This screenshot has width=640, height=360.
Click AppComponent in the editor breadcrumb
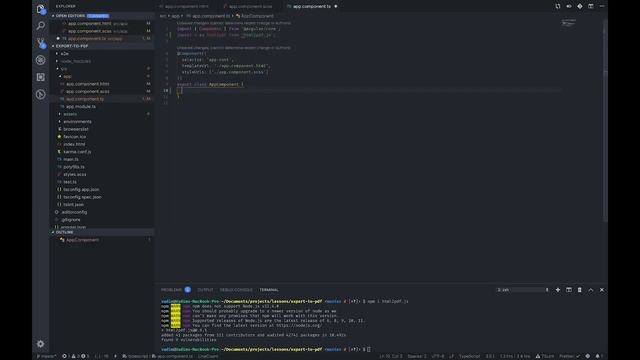(257, 16)
